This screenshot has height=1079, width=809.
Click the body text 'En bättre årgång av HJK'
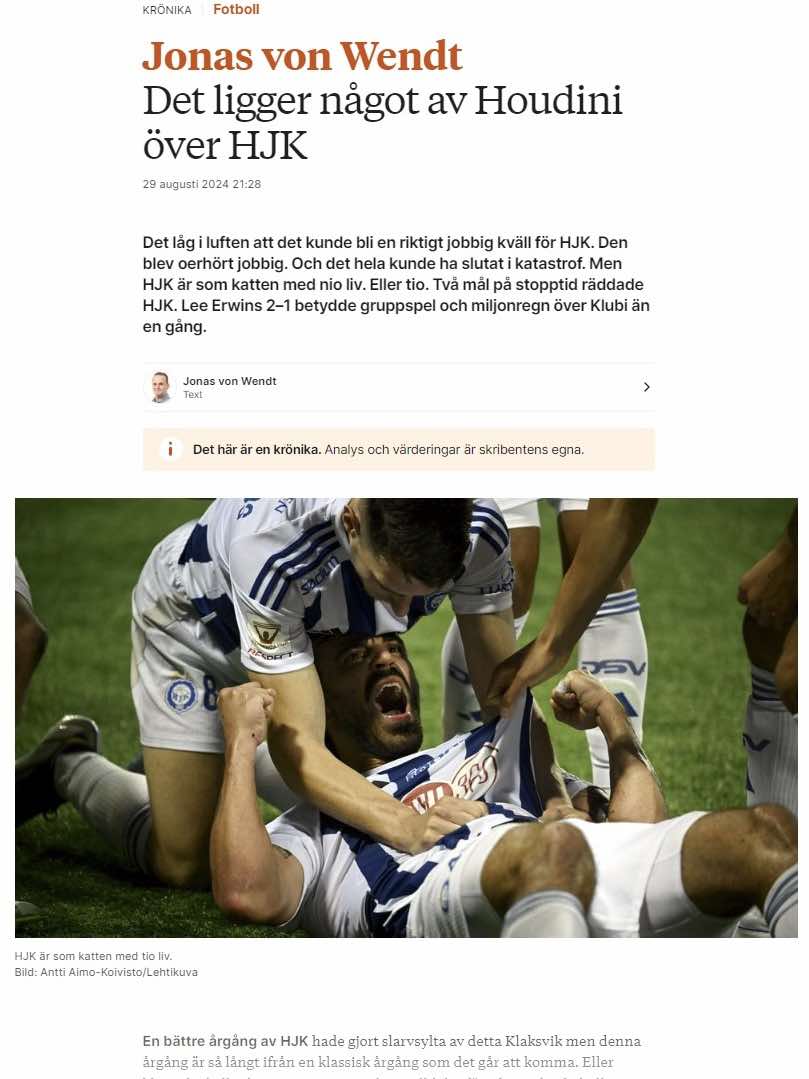tap(226, 1040)
